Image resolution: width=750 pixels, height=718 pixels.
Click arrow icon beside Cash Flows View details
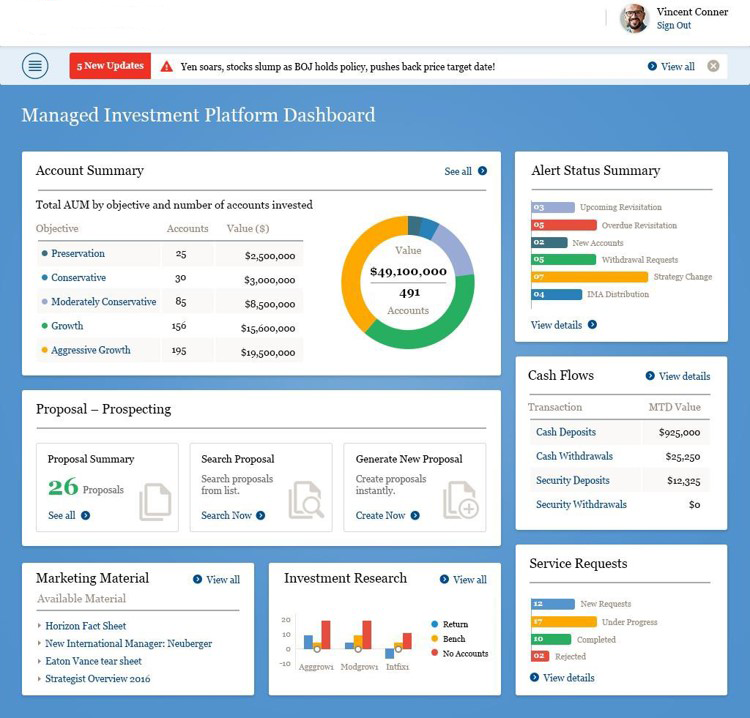(x=650, y=376)
